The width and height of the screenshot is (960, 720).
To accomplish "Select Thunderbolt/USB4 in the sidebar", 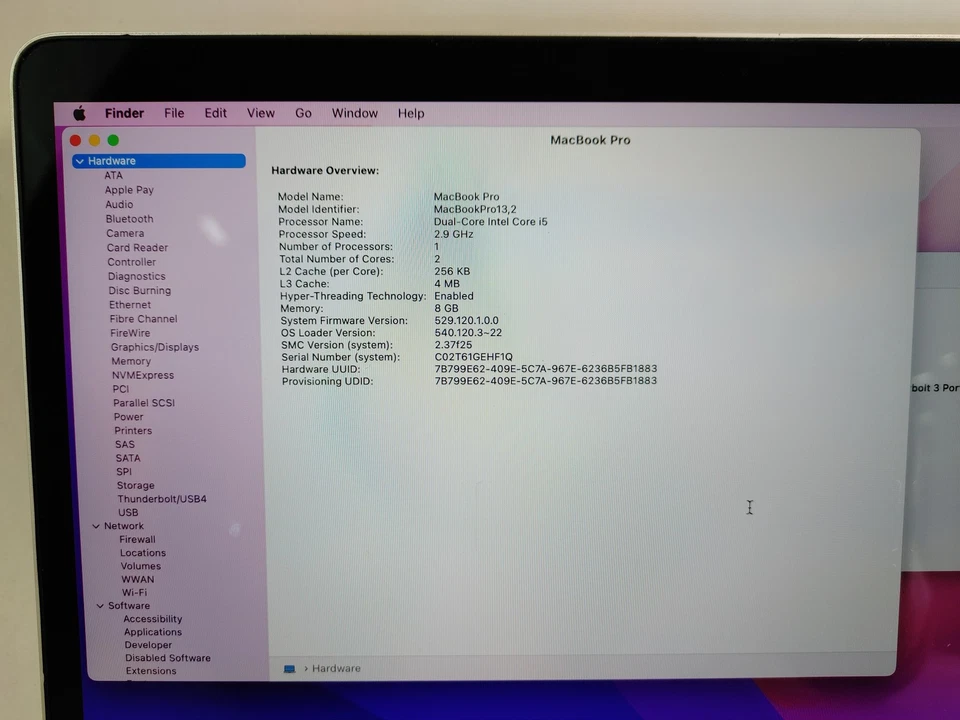I will point(162,498).
